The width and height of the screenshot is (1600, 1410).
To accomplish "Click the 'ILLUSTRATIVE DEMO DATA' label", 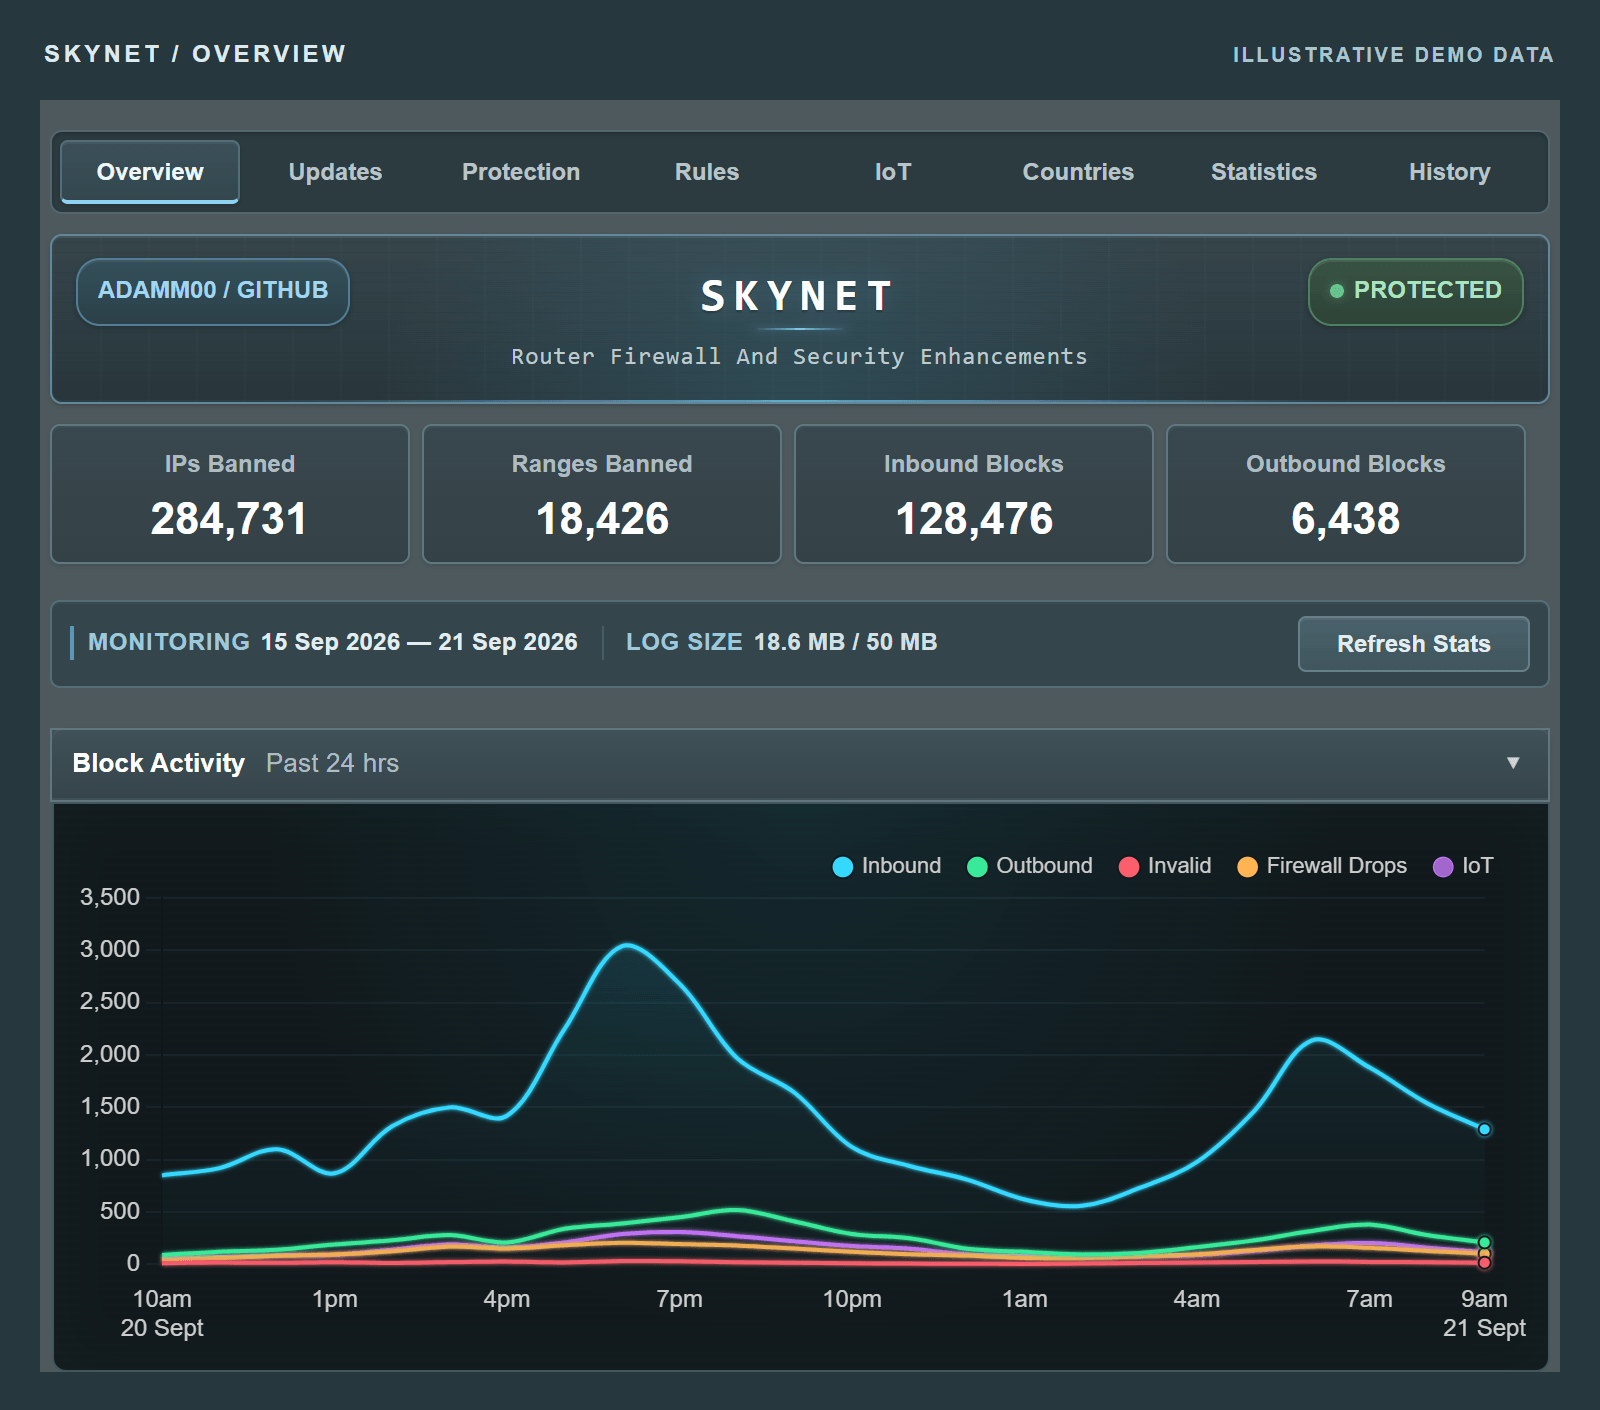I will point(1393,55).
